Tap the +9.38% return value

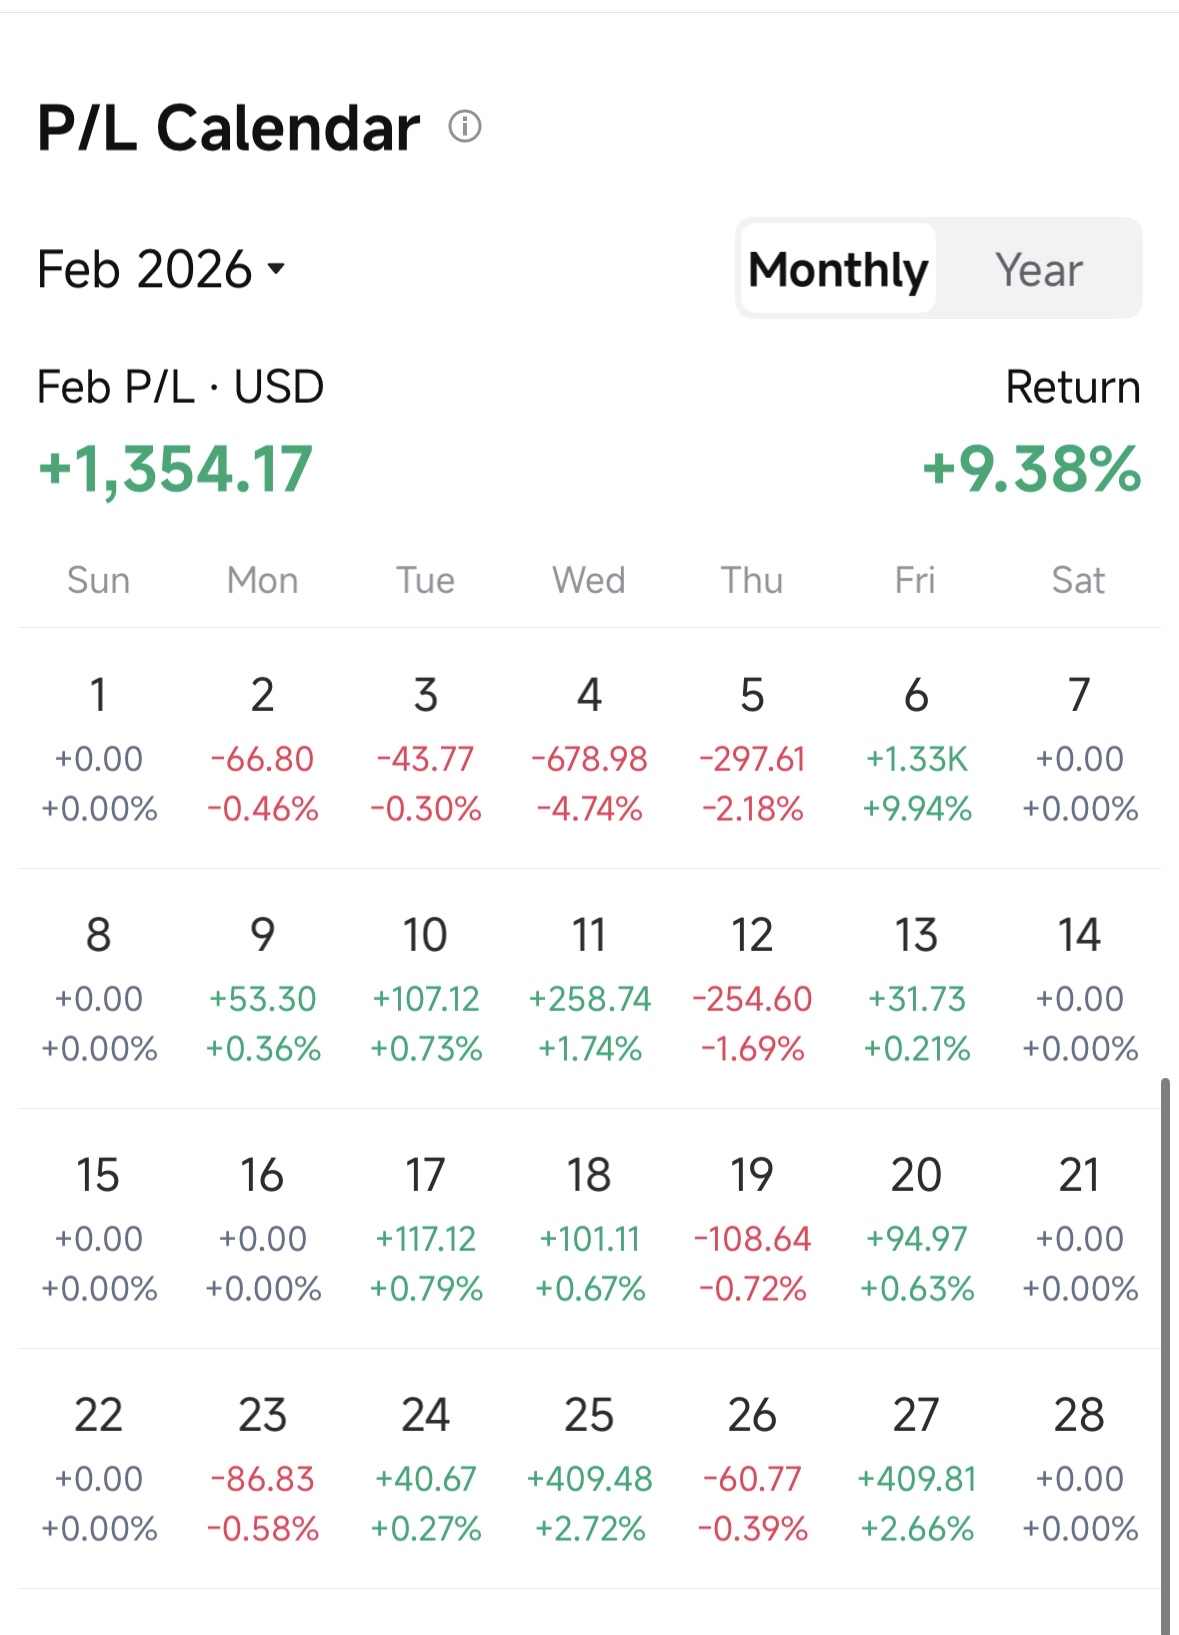[x=1031, y=469]
